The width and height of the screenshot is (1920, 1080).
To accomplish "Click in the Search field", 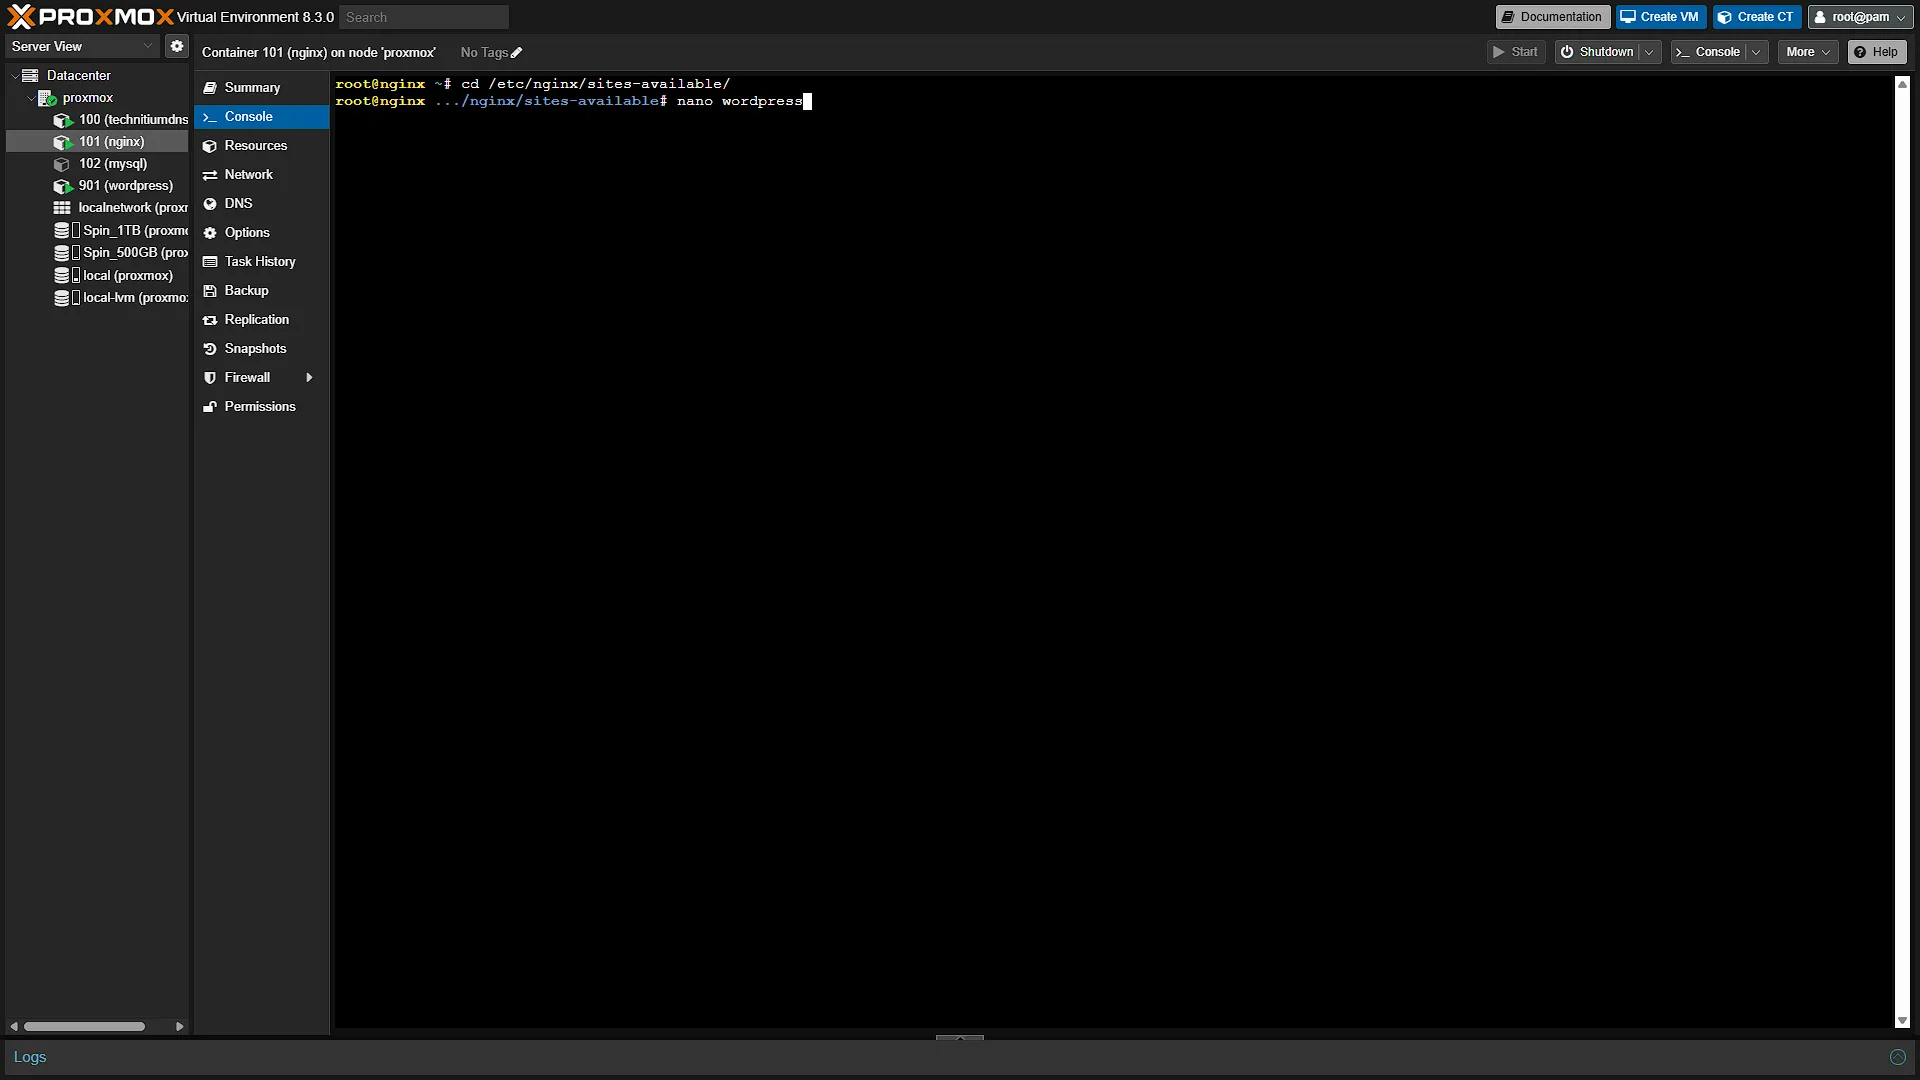I will [x=424, y=17].
